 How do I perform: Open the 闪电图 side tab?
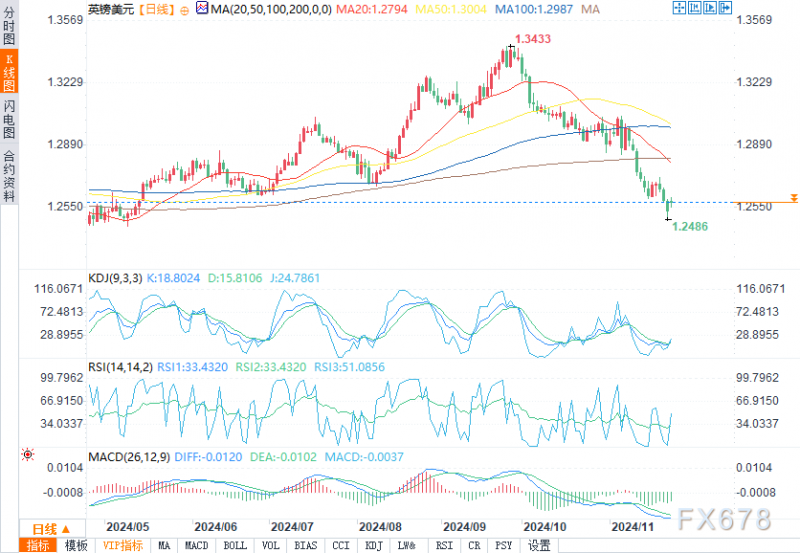tap(9, 120)
